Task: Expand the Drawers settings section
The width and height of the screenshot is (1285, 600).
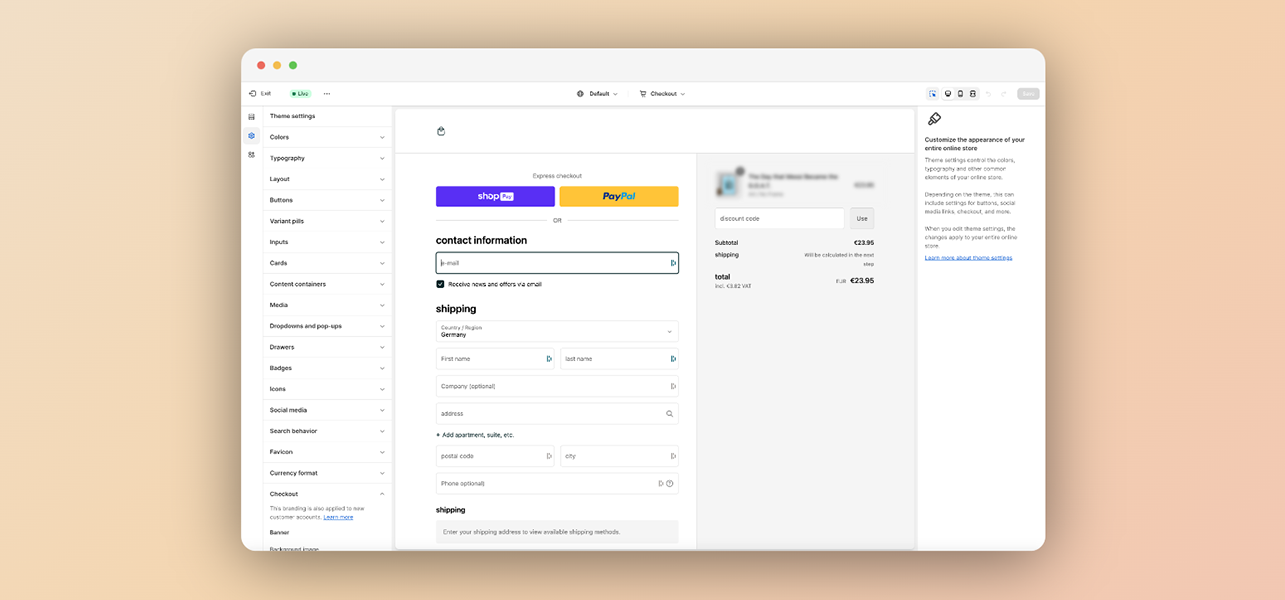Action: tap(327, 347)
